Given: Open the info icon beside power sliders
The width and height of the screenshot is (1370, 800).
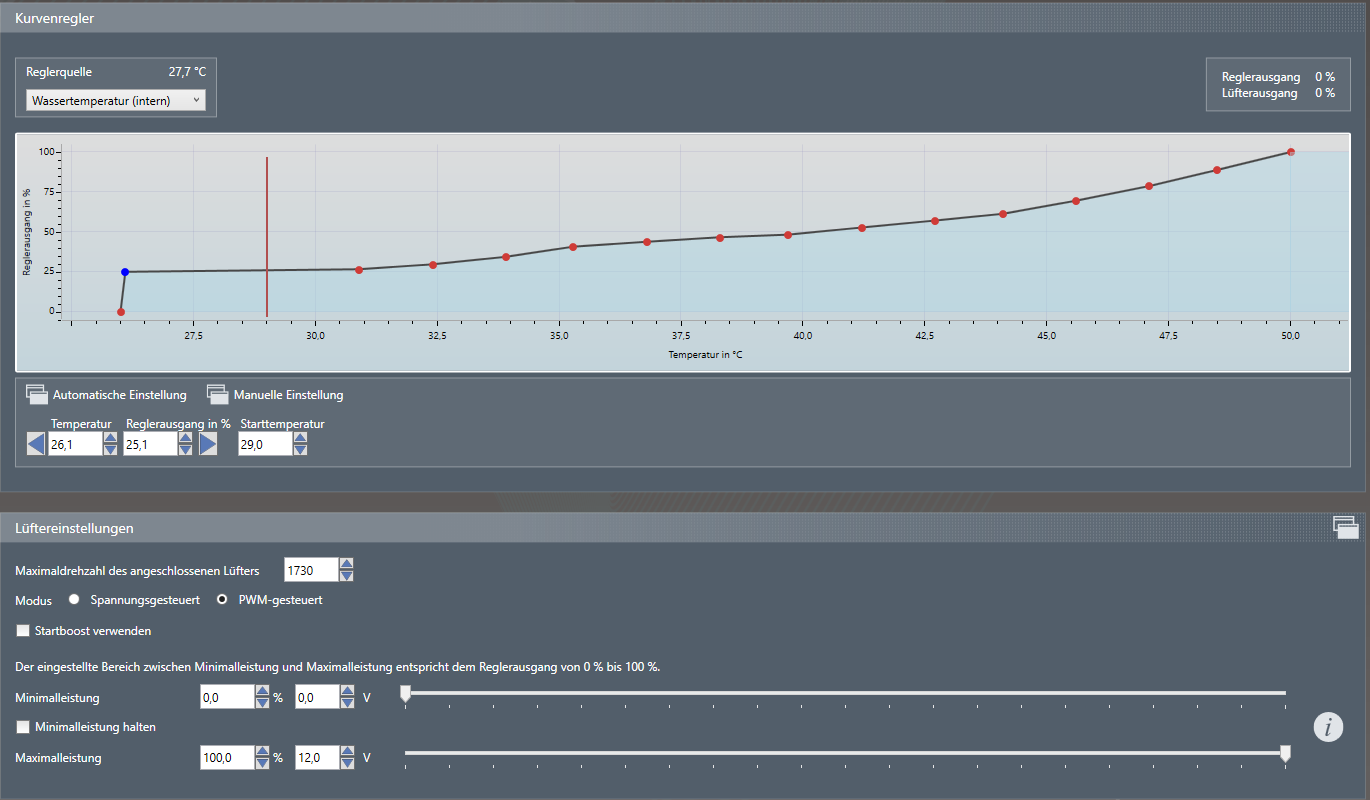Looking at the screenshot, I should (x=1328, y=727).
